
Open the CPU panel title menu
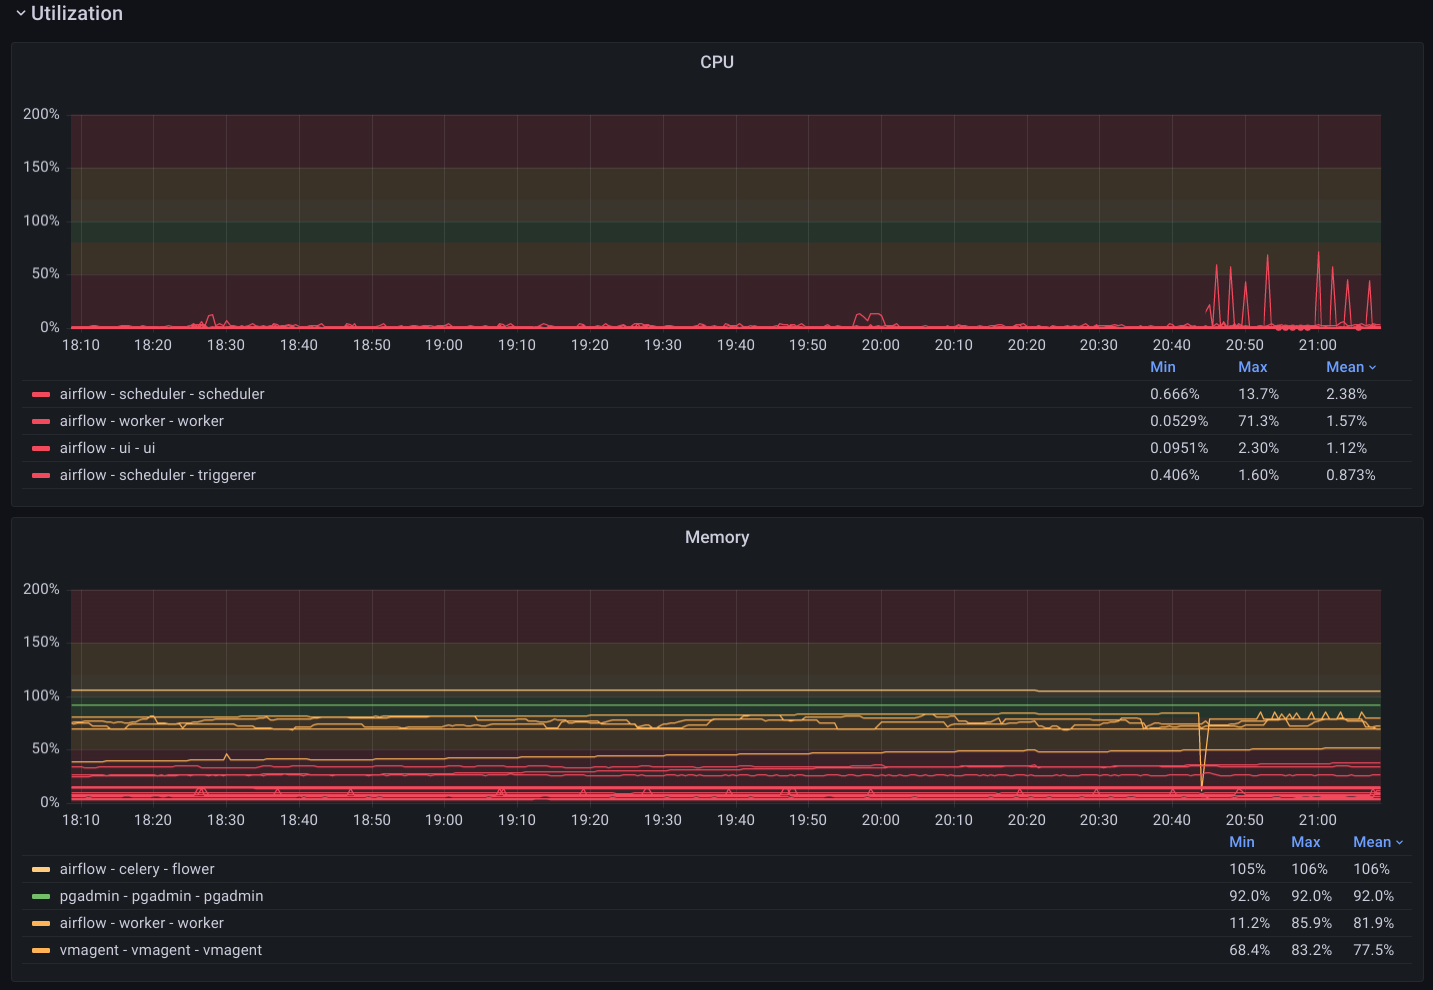pos(716,62)
